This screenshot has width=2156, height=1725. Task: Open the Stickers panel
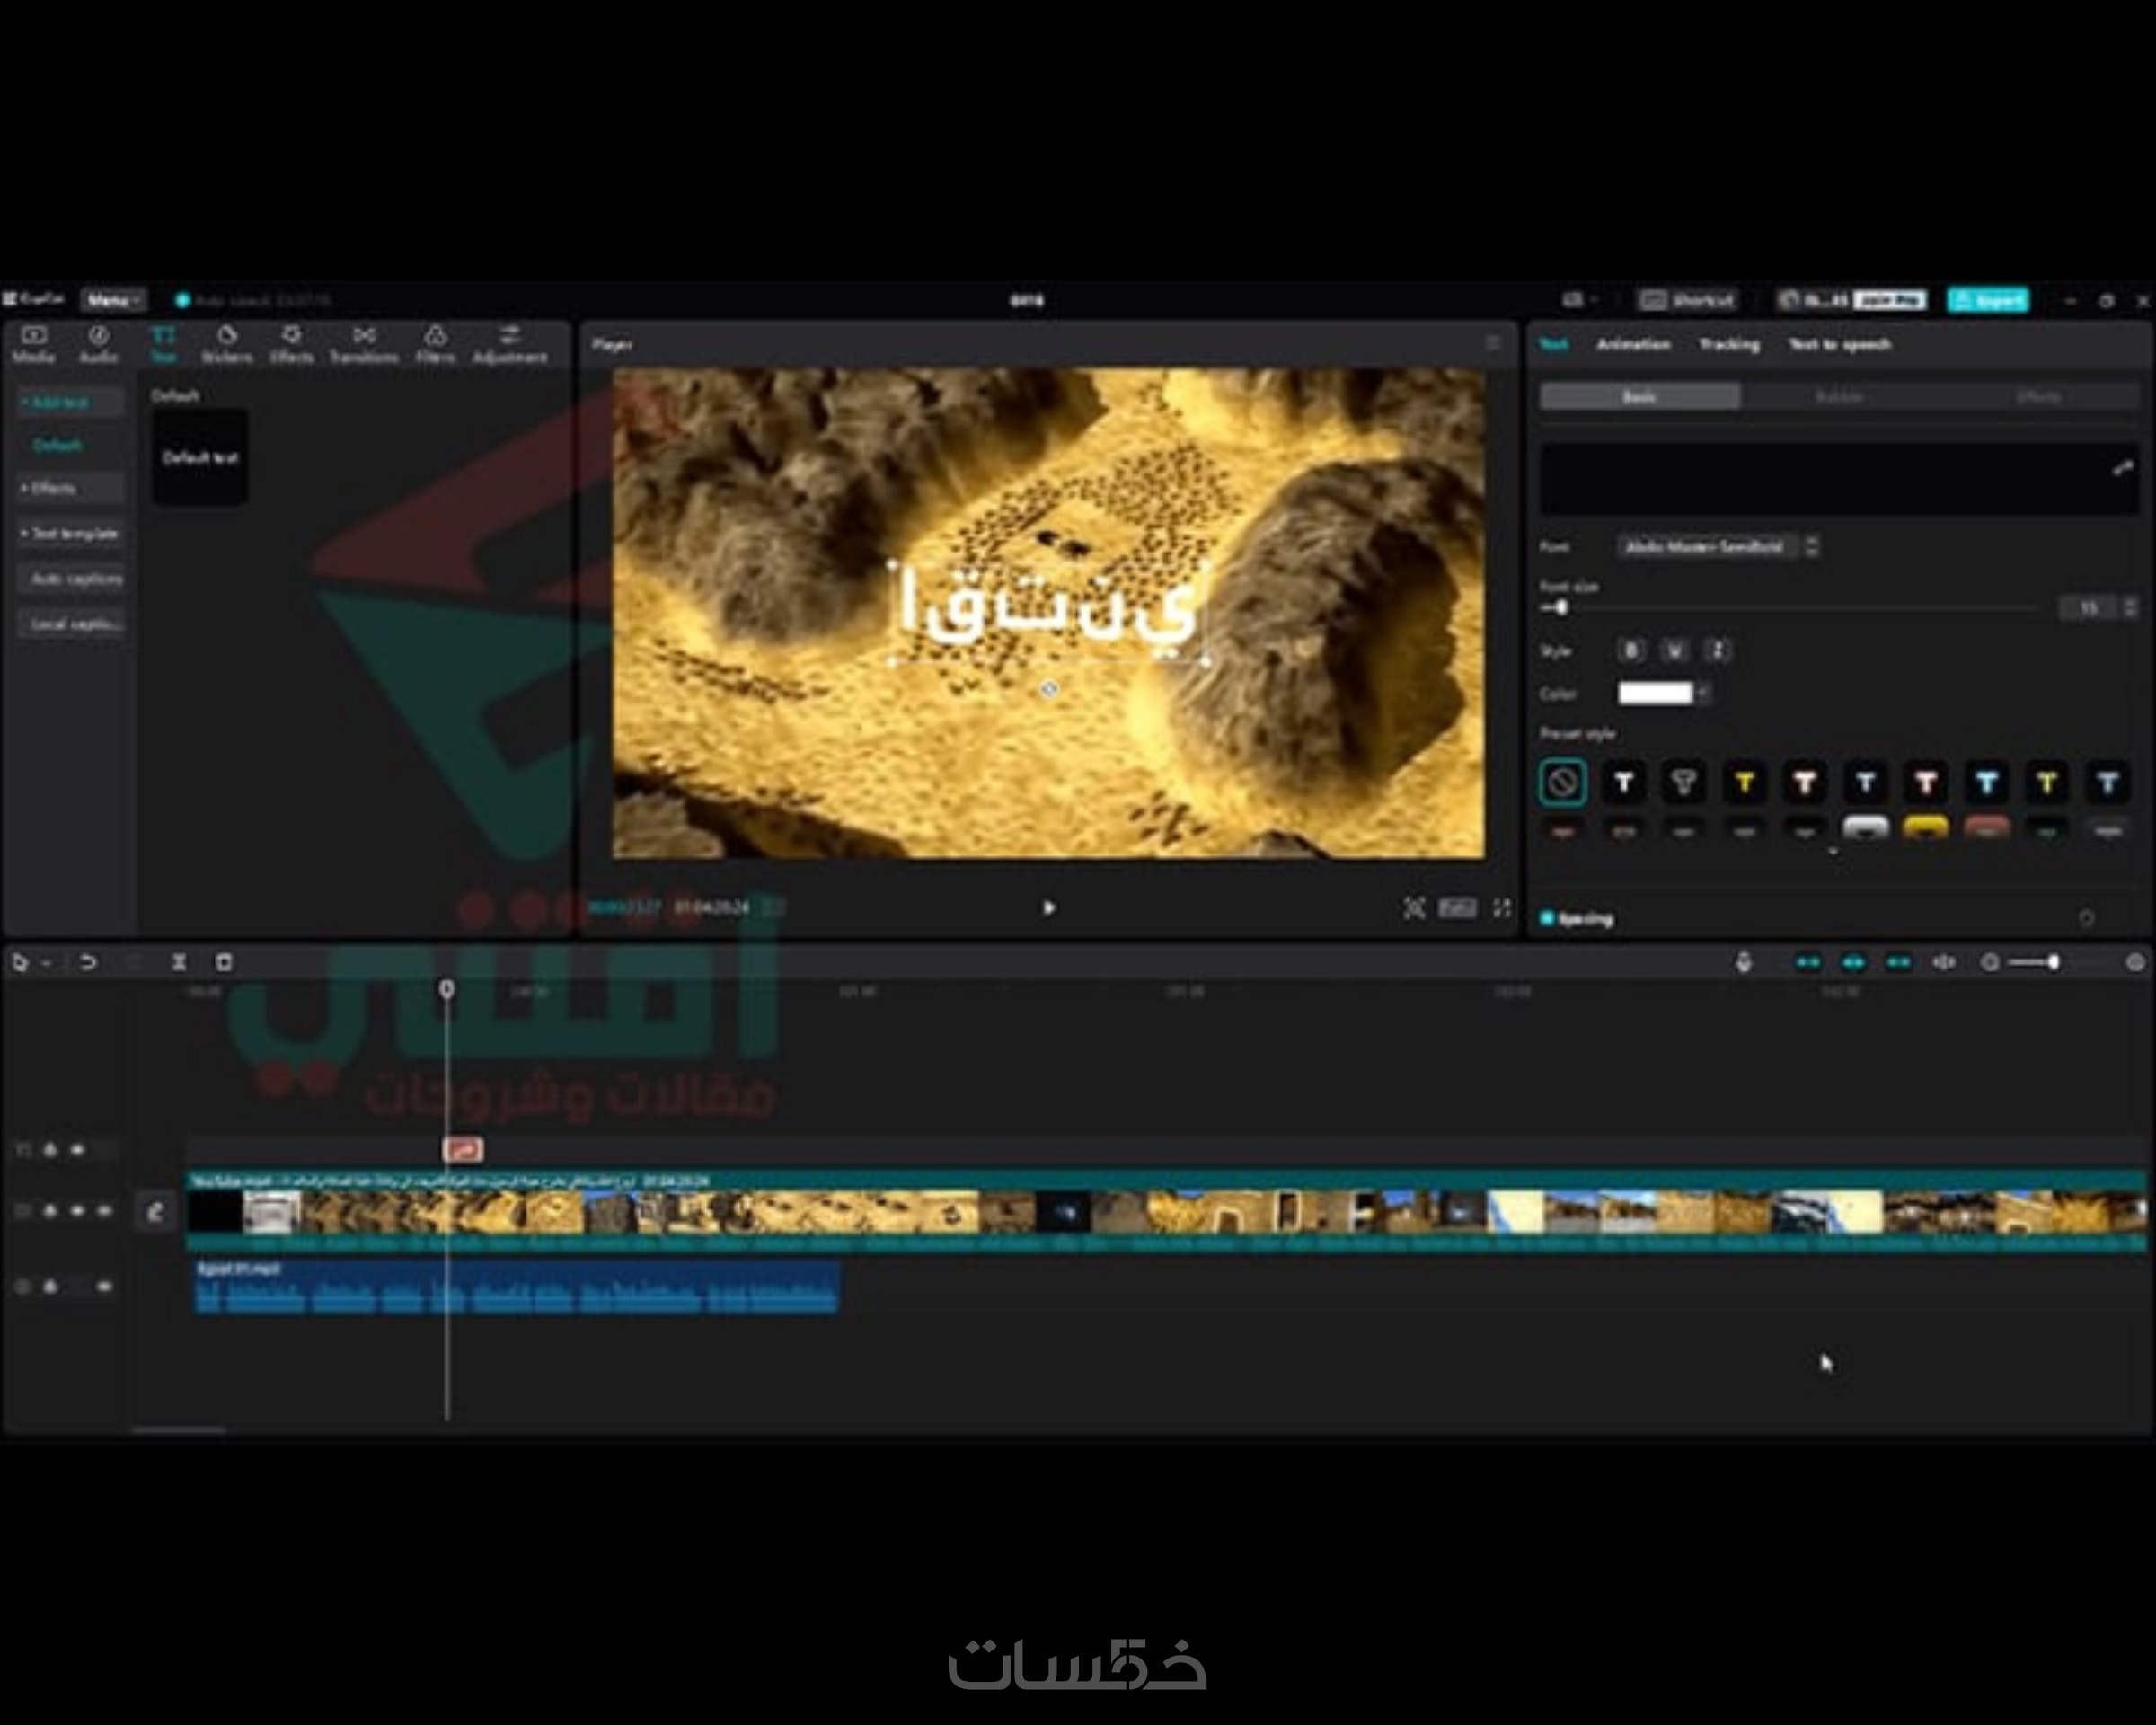click(227, 343)
